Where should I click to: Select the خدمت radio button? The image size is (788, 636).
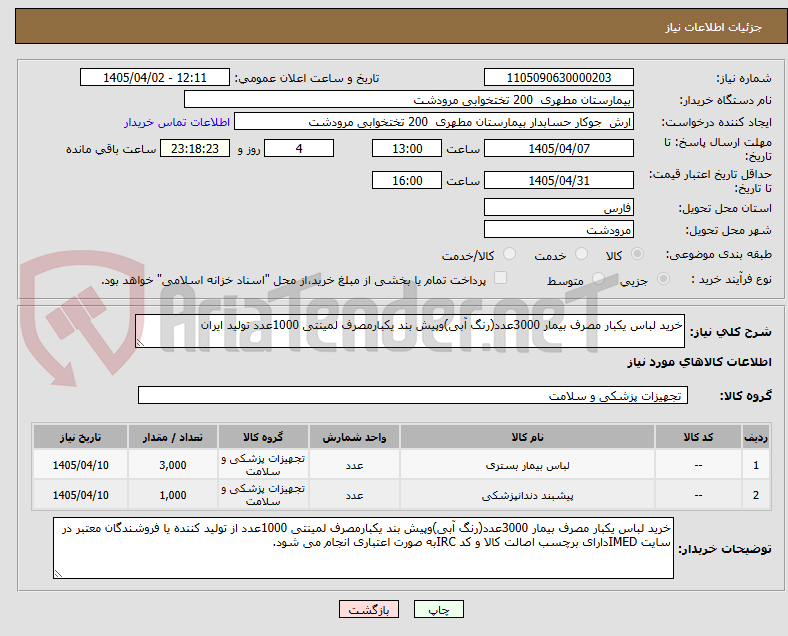click(x=581, y=254)
